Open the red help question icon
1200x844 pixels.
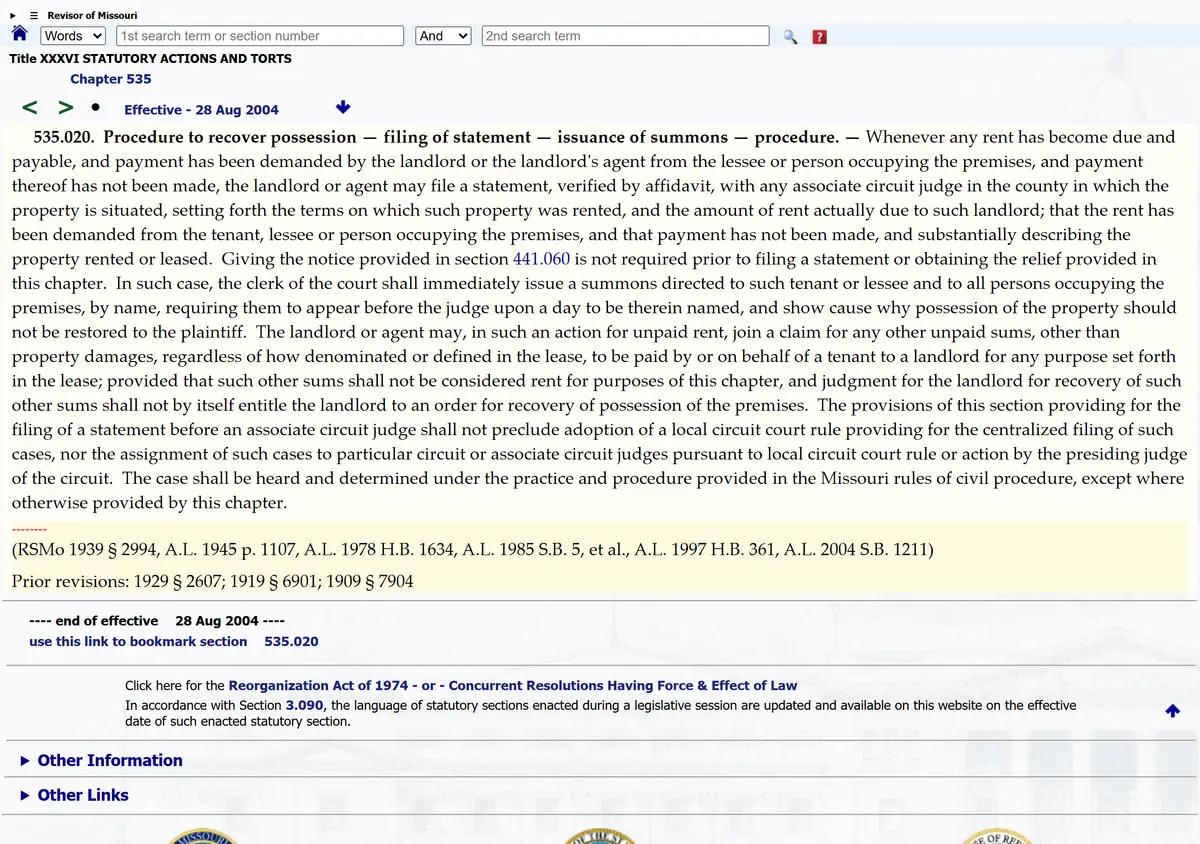[x=820, y=37]
